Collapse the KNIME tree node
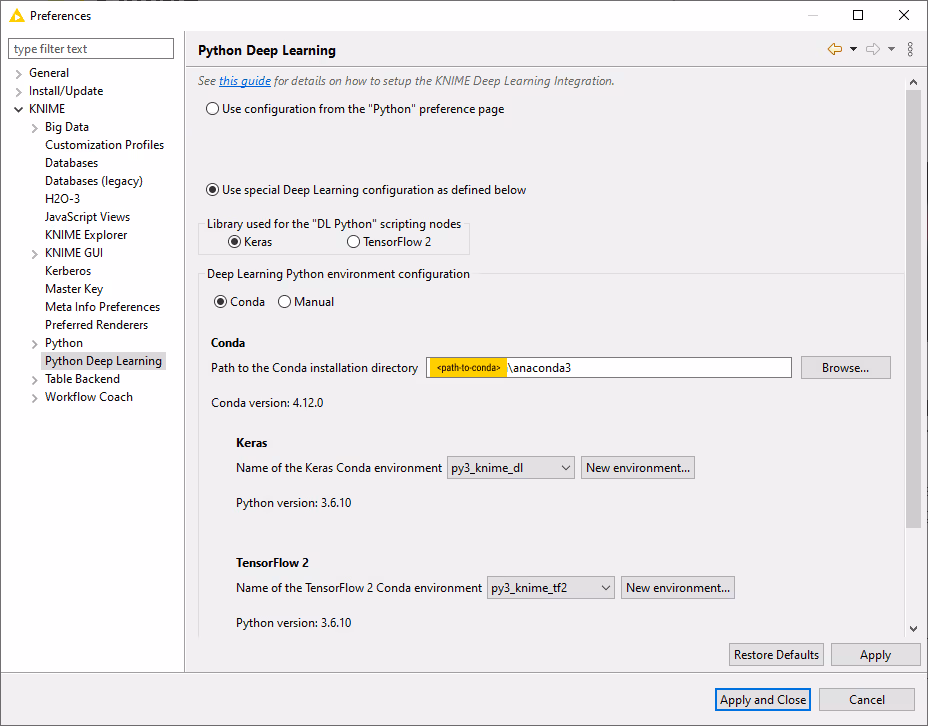This screenshot has width=928, height=726. click(18, 109)
